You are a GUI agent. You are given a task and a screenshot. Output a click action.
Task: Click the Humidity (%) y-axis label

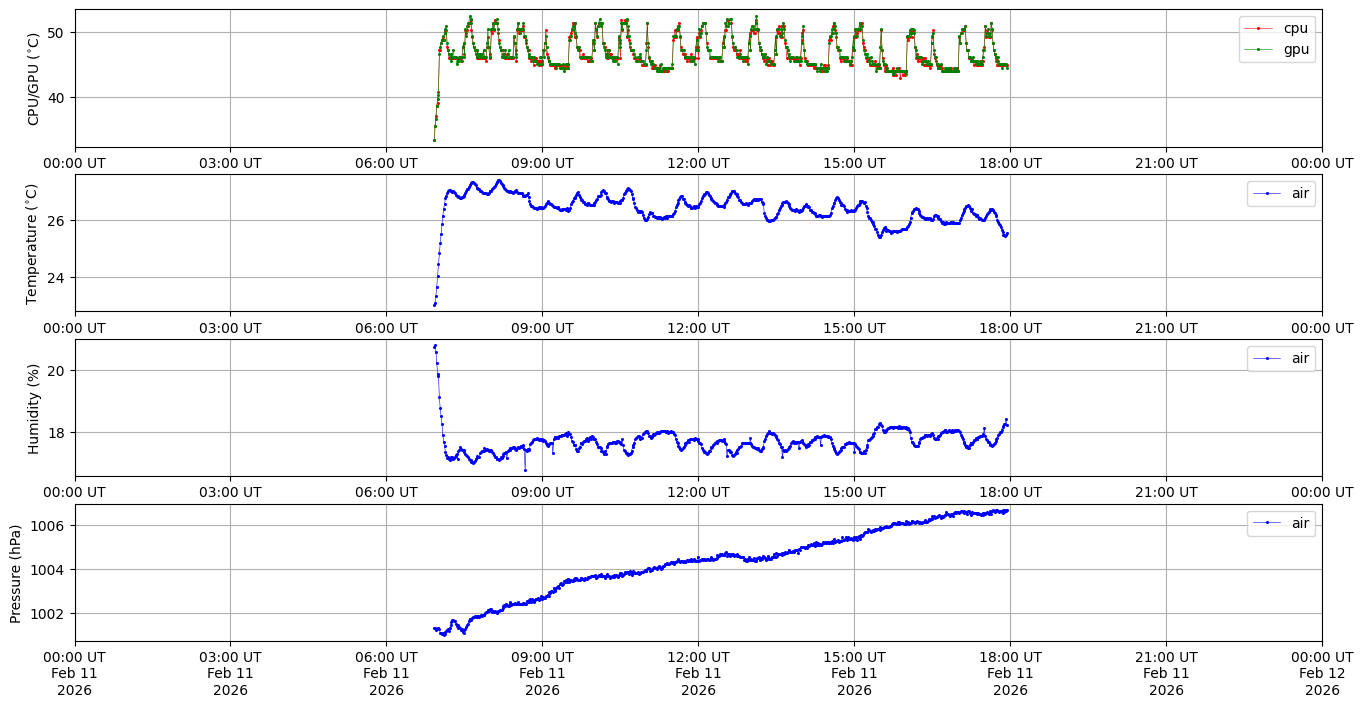tap(34, 408)
